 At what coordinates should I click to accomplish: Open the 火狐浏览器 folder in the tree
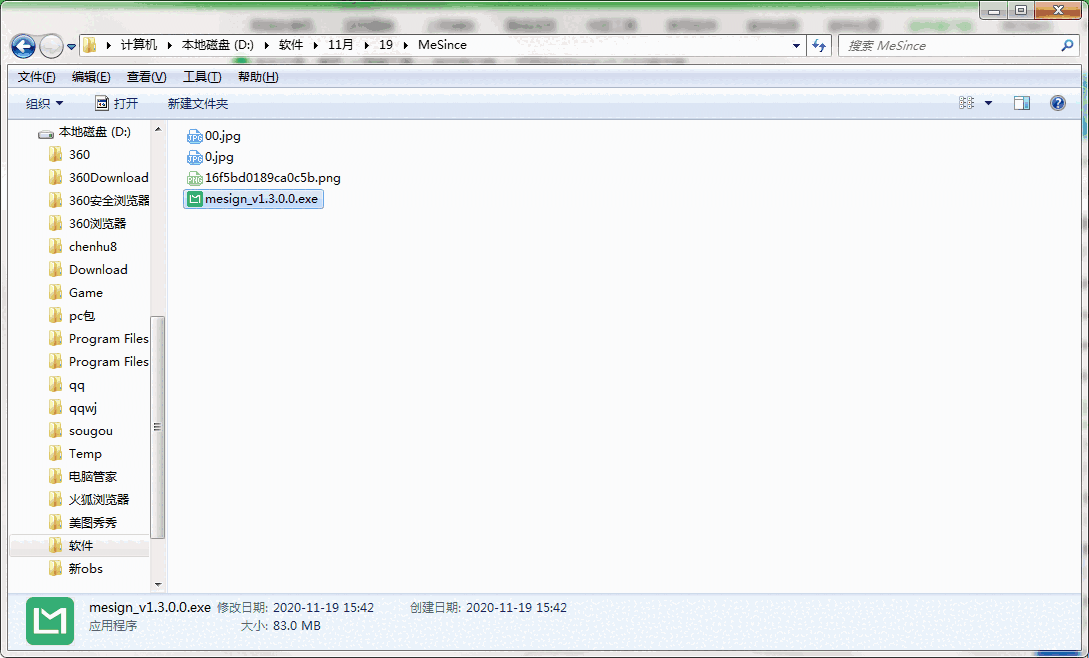pyautogui.click(x=99, y=500)
